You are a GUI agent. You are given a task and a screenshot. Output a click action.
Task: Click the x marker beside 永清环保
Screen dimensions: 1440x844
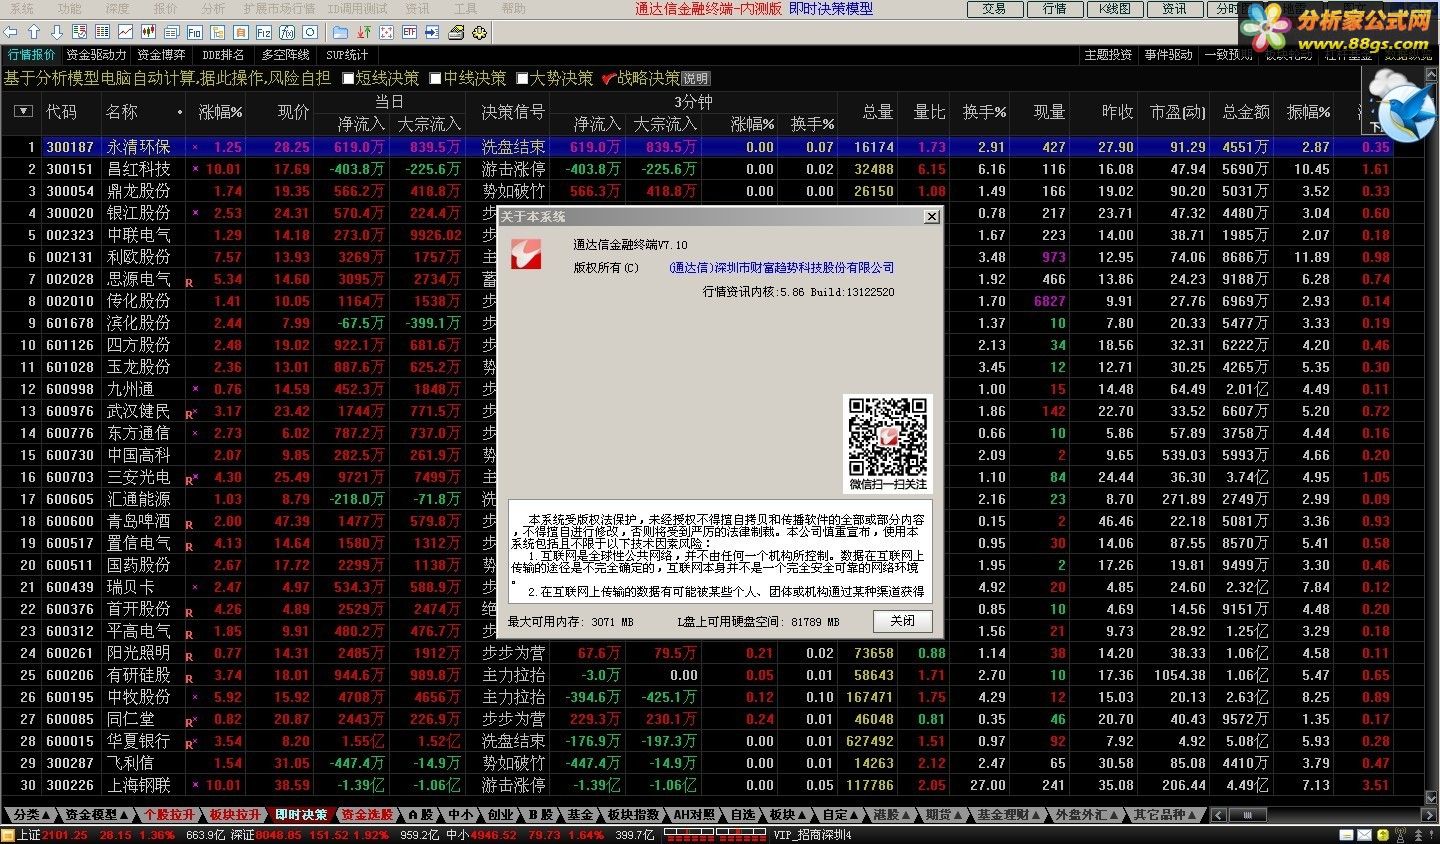click(x=195, y=147)
